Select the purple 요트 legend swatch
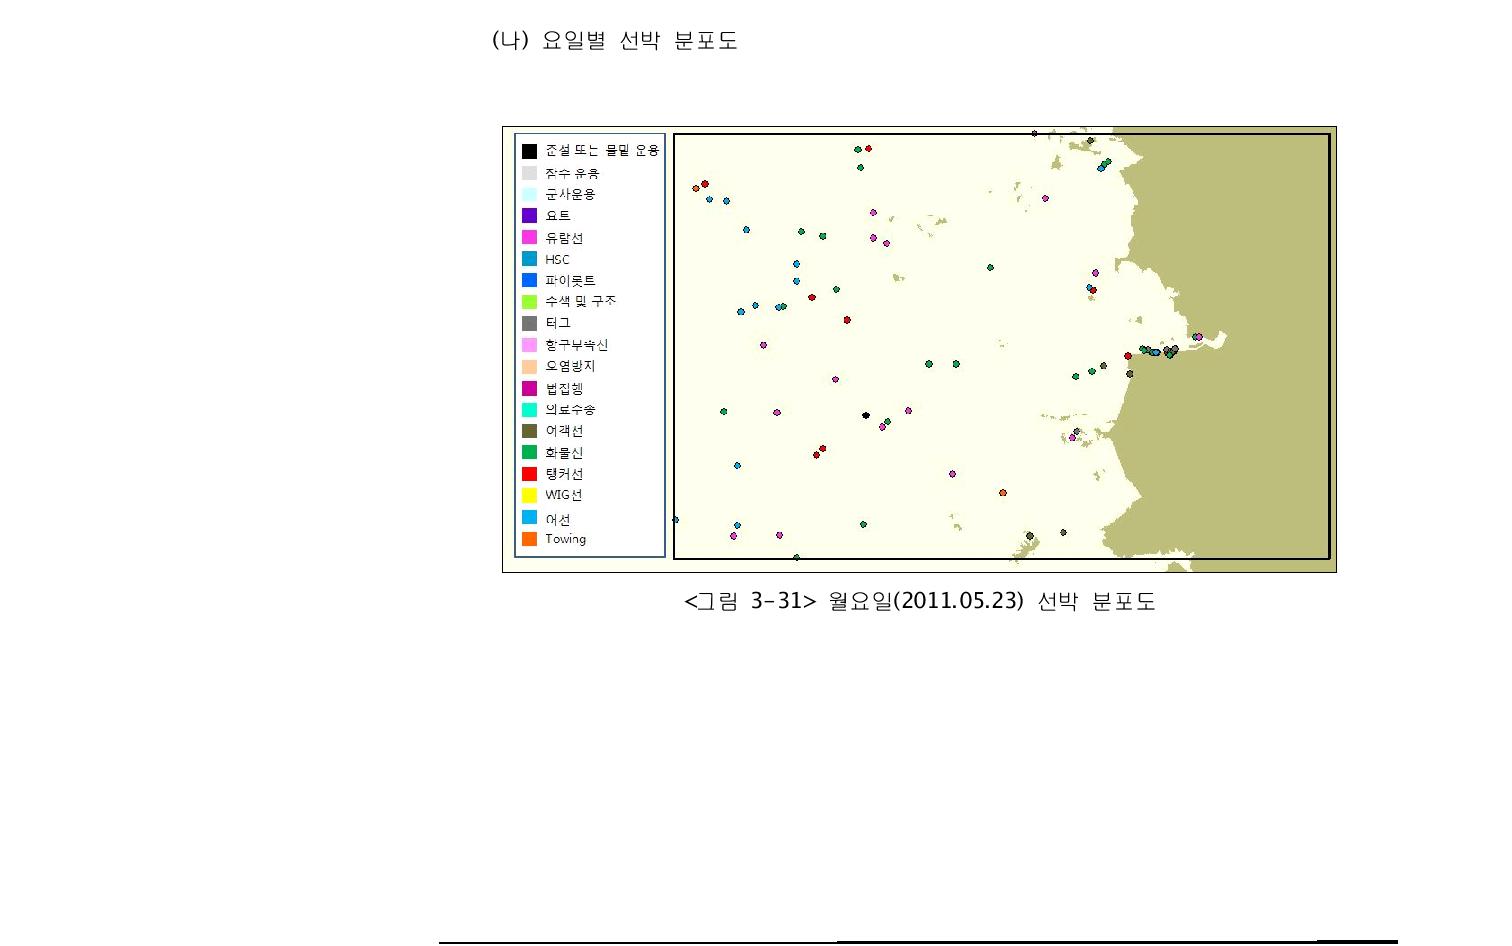This screenshot has width=1512, height=946. (529, 215)
